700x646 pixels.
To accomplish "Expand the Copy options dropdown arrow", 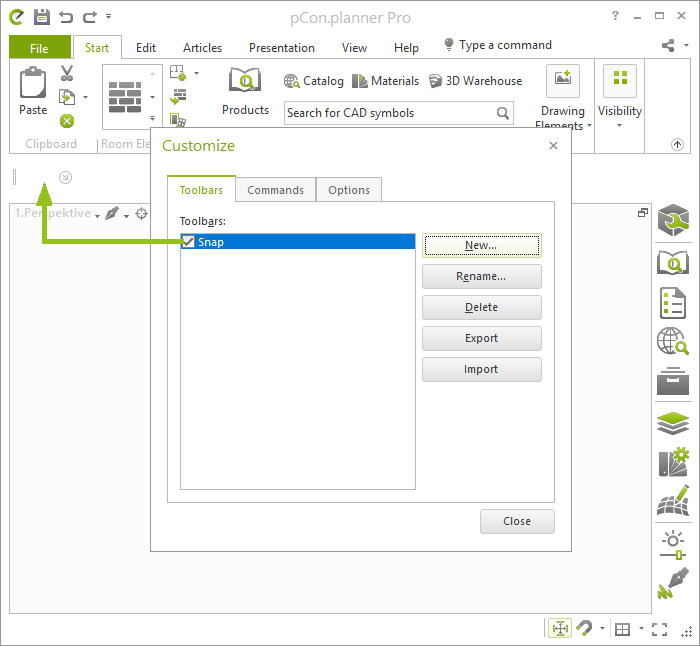I will click(x=85, y=97).
